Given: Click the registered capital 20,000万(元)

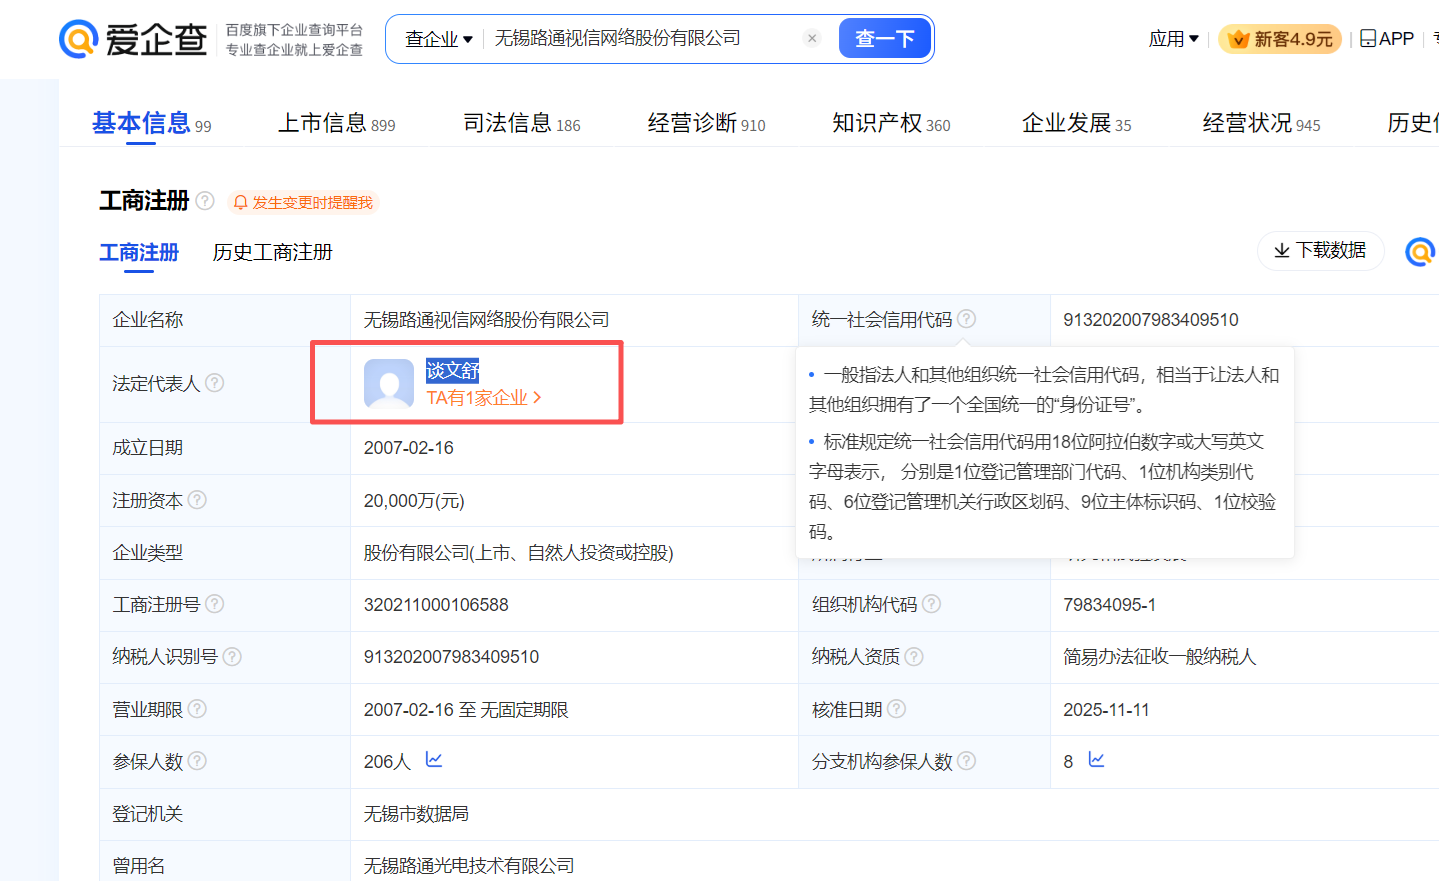Looking at the screenshot, I should tap(414, 501).
